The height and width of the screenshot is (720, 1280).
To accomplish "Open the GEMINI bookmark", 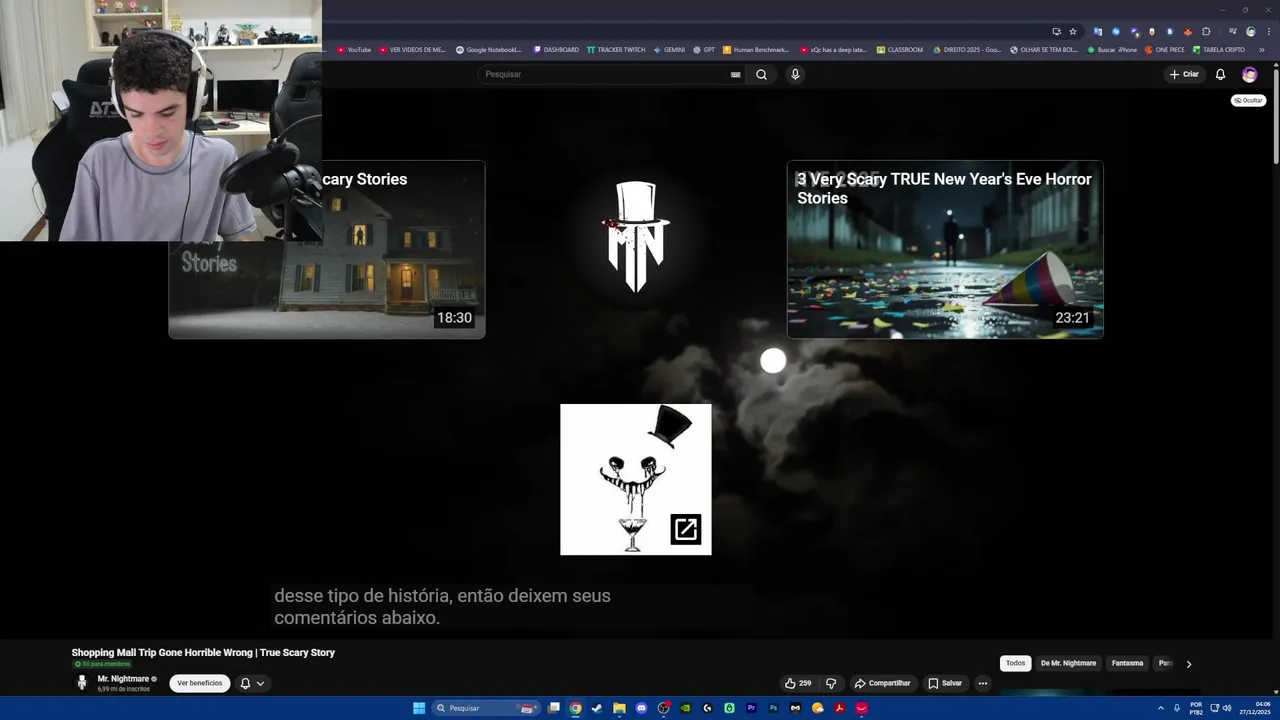I will 669,49.
